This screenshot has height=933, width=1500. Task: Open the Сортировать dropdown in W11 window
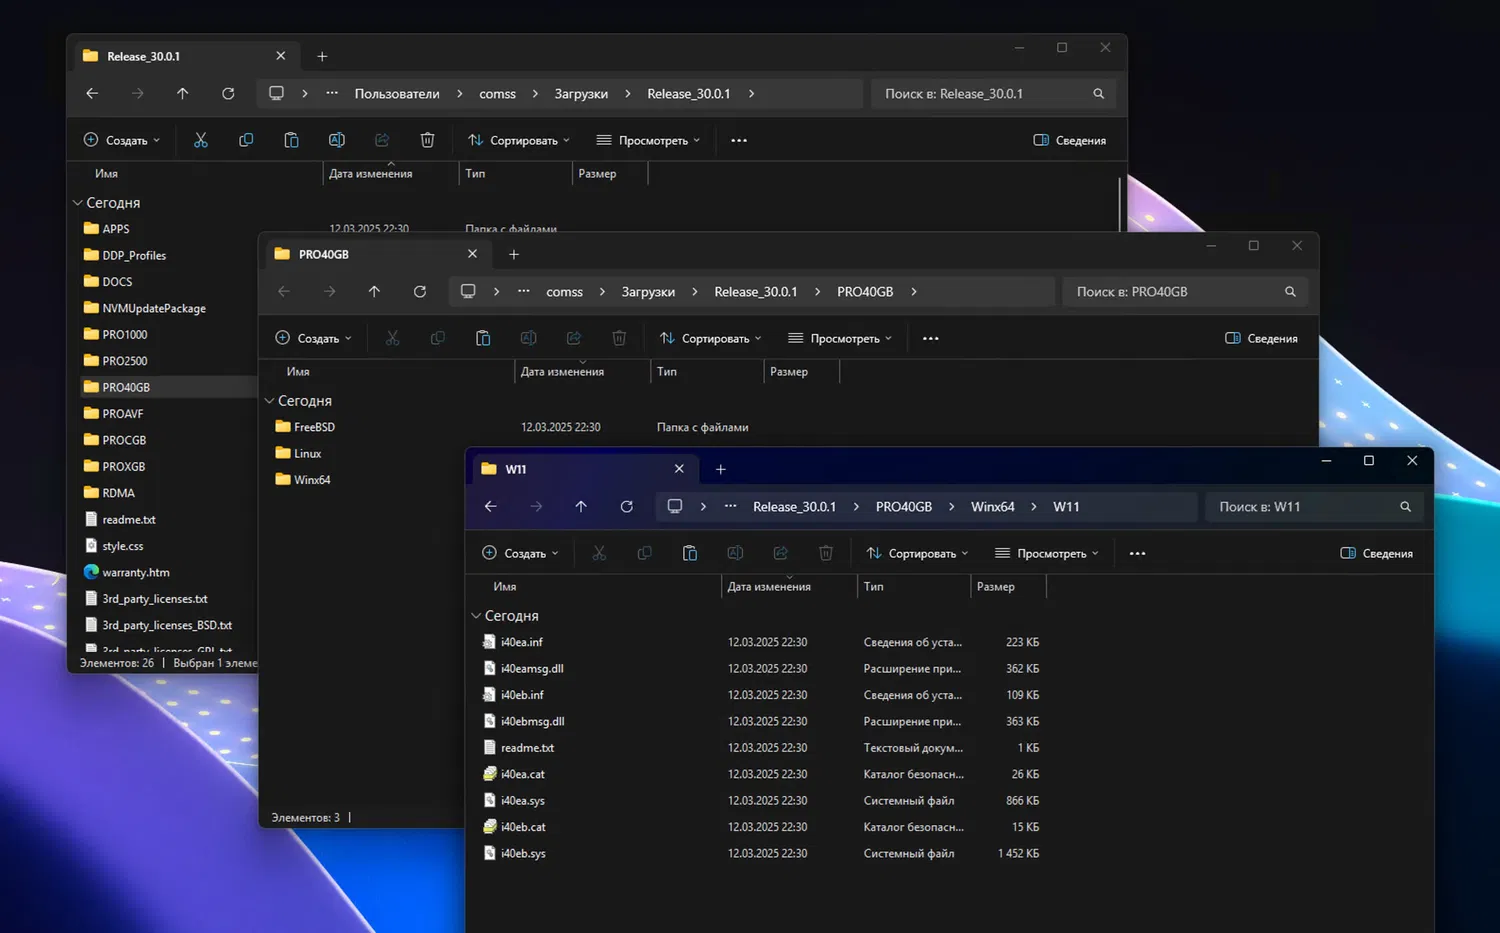[x=917, y=553]
